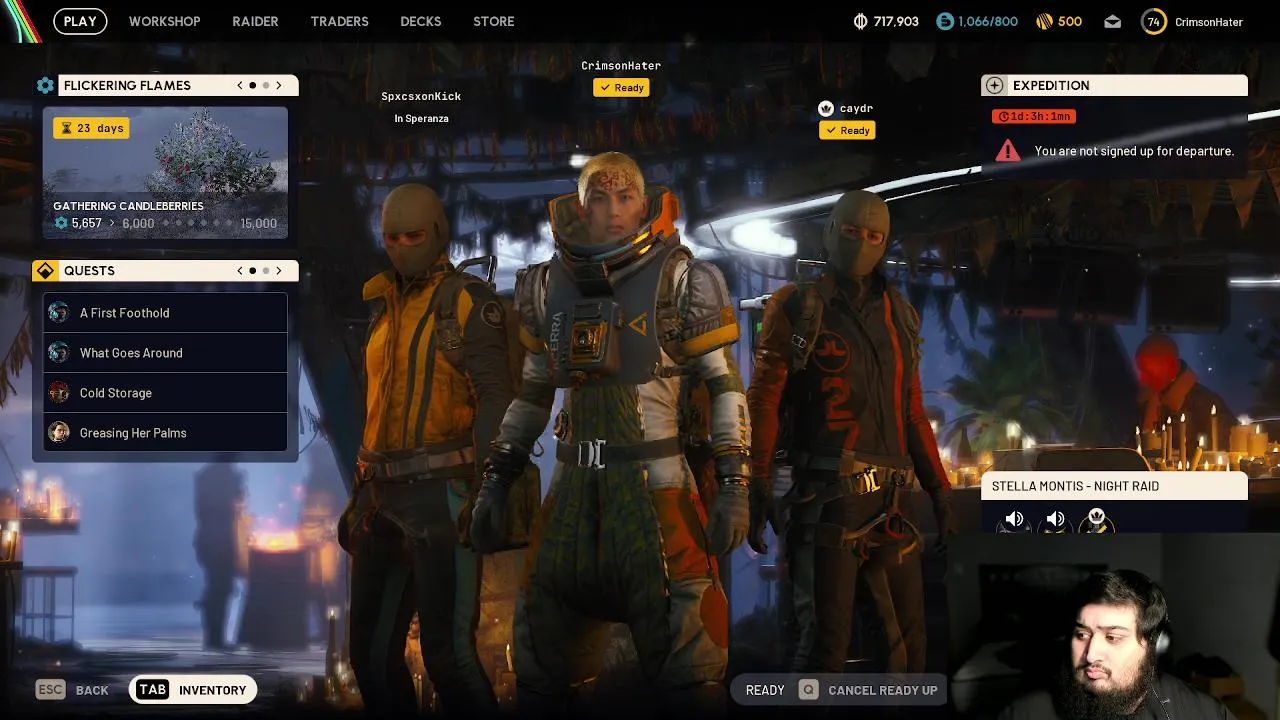Image resolution: width=1280 pixels, height=720 pixels.
Task: Click Cold Storage quest giver icon
Action: click(59, 393)
